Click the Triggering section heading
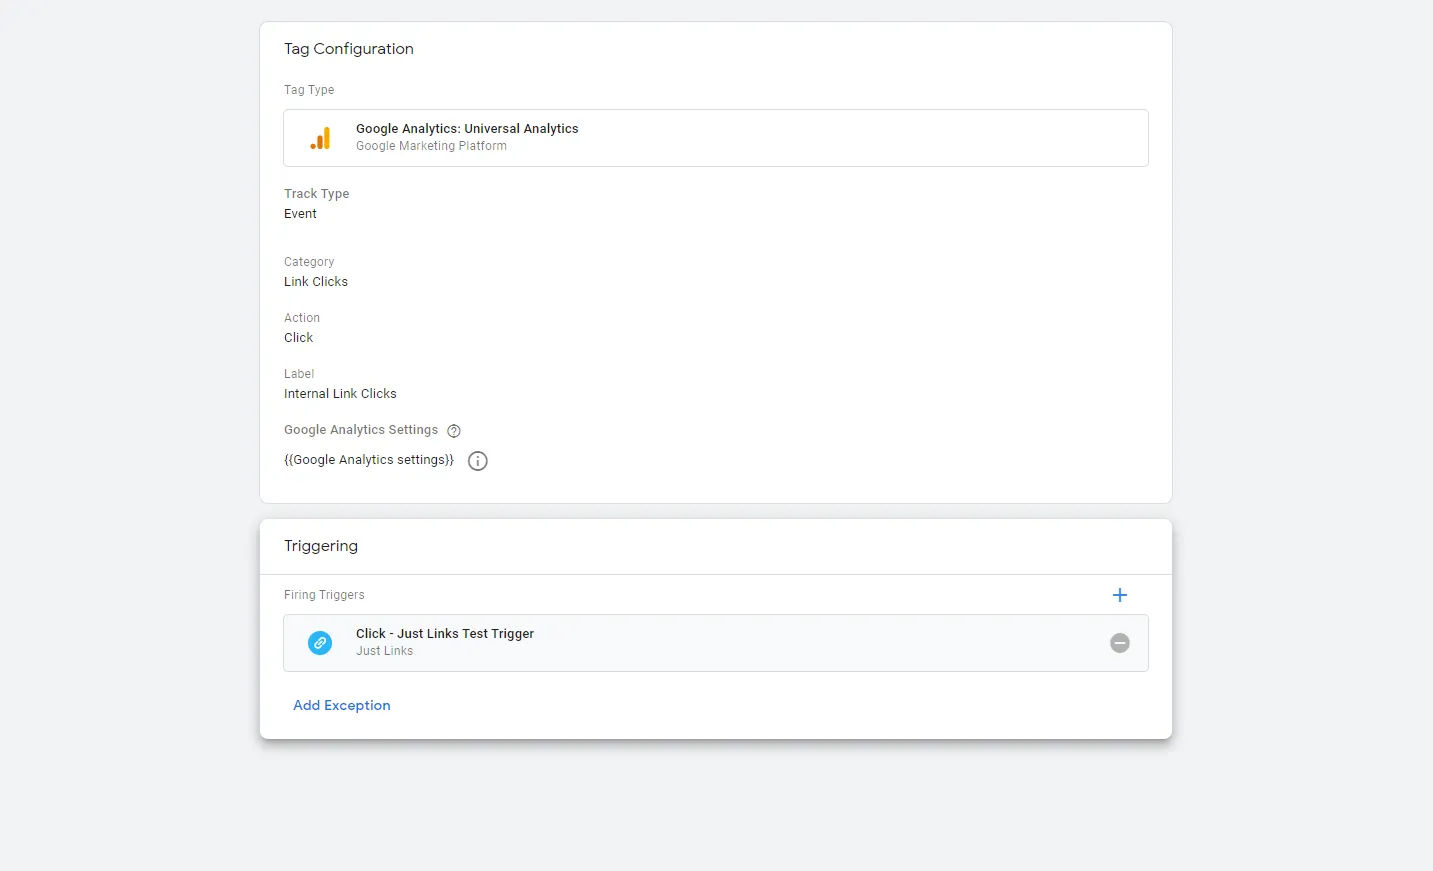1433x871 pixels. point(321,546)
